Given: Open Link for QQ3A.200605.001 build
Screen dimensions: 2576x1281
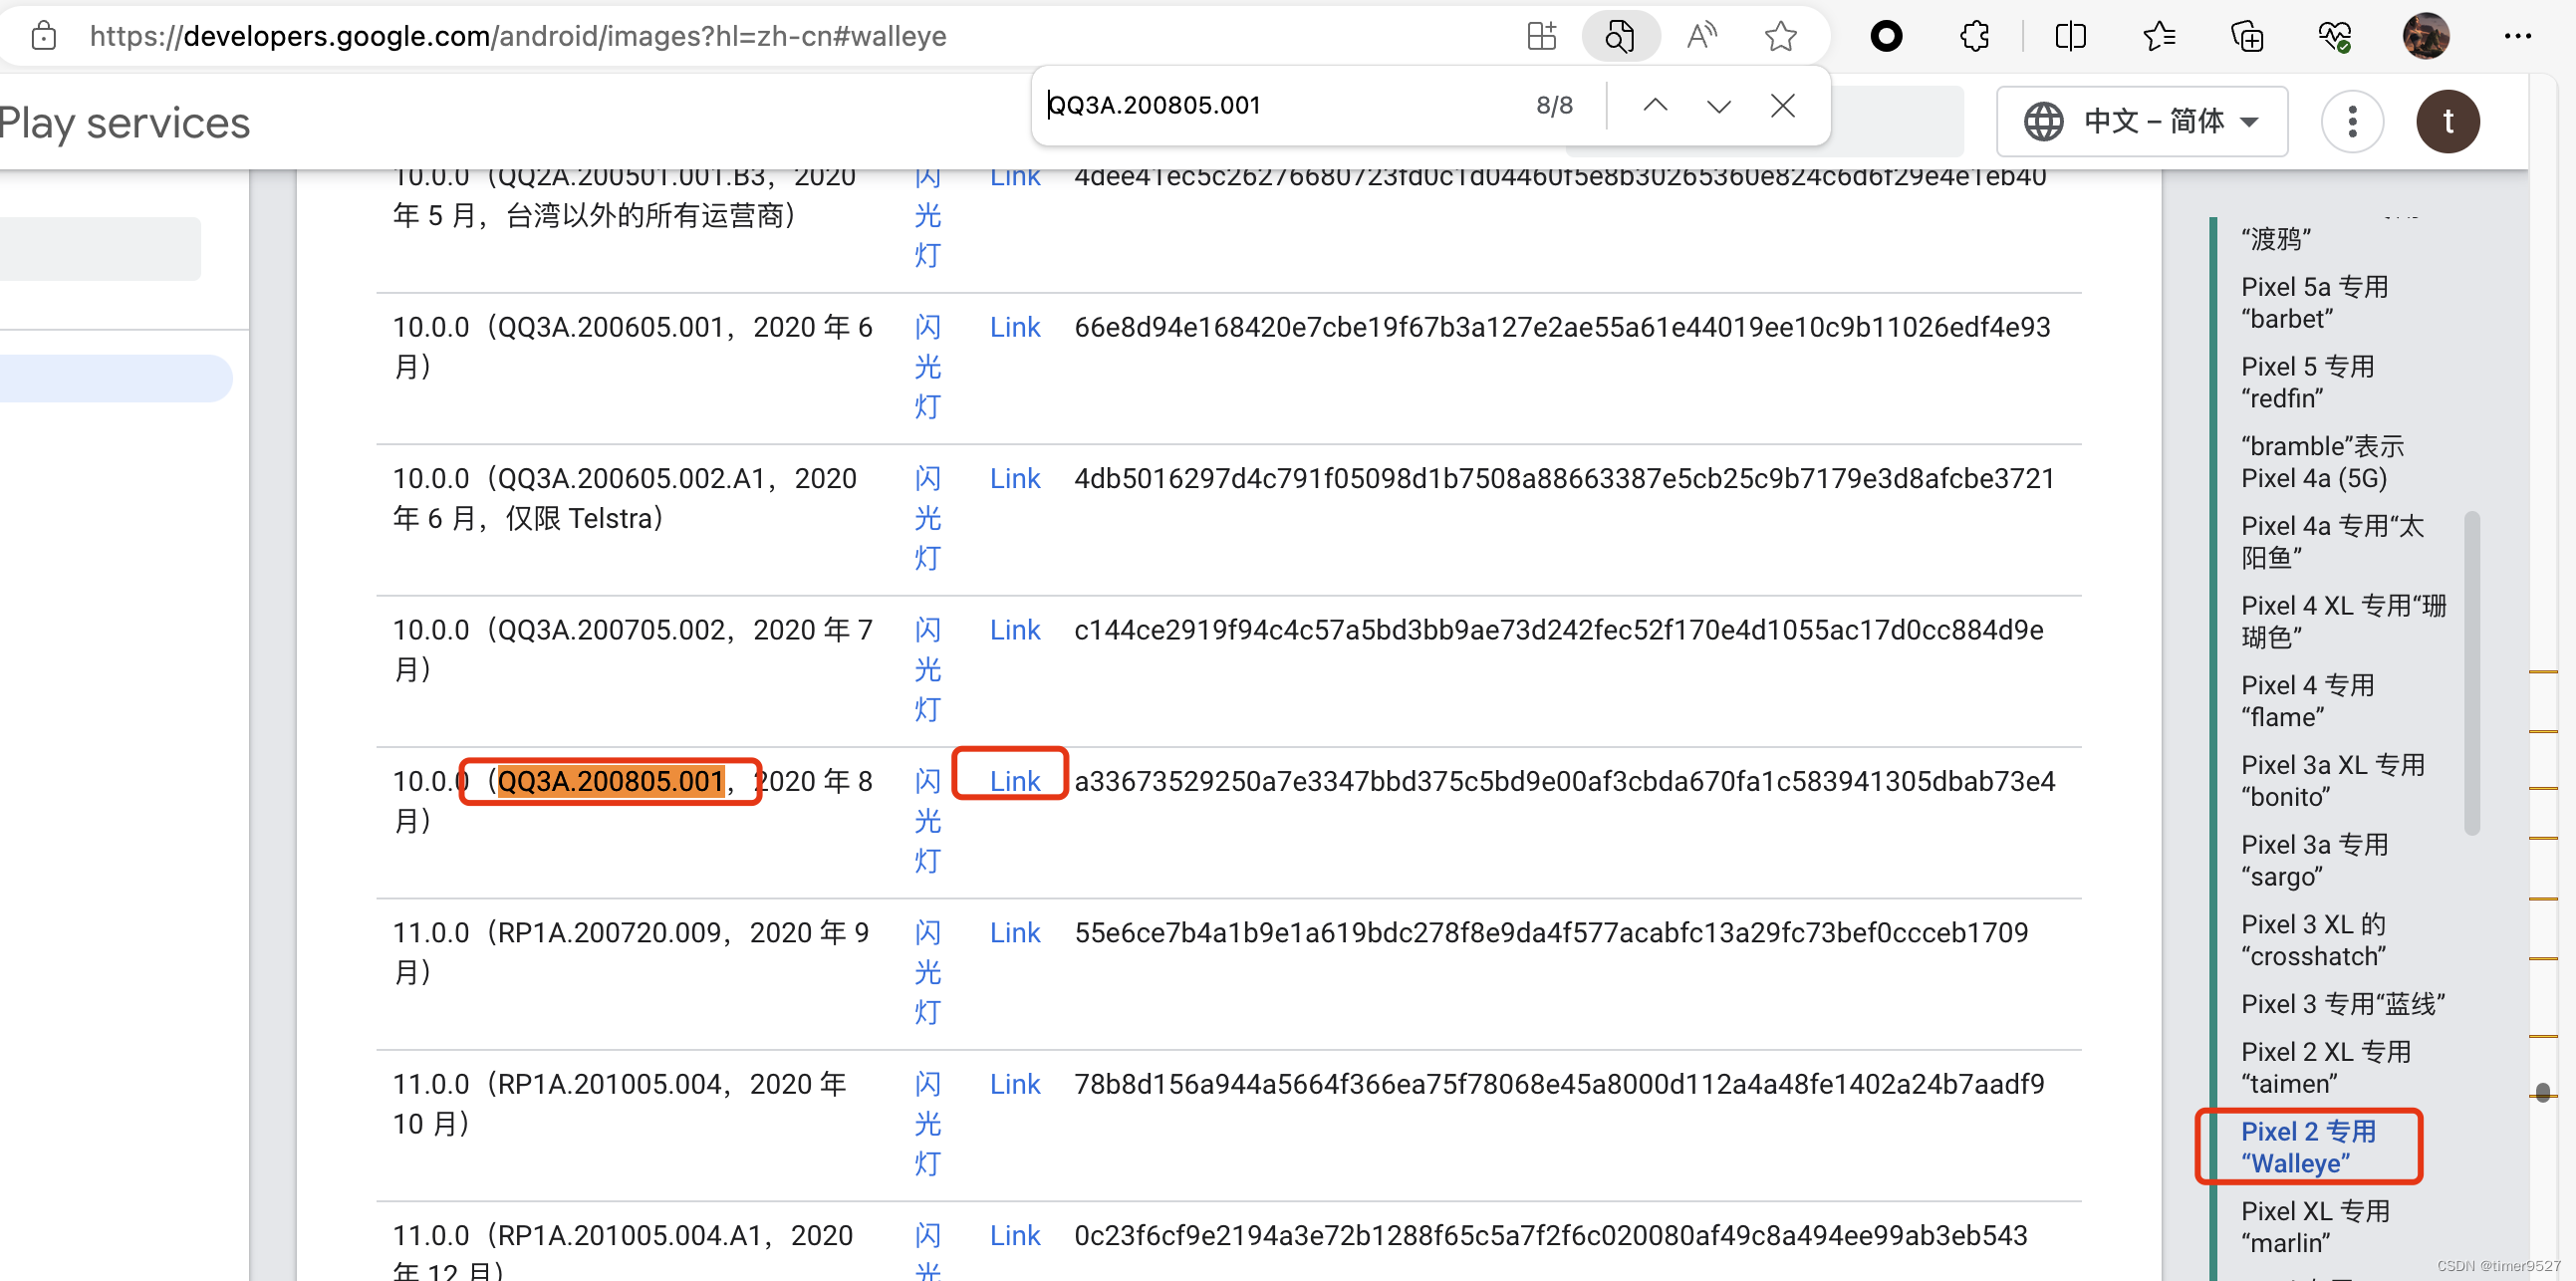Looking at the screenshot, I should click(1014, 327).
